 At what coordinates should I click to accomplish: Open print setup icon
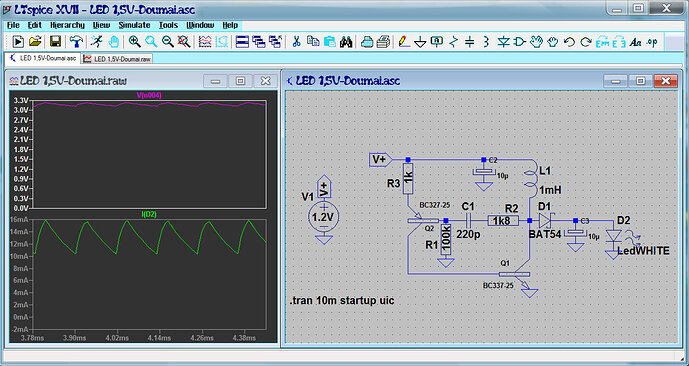coord(367,42)
